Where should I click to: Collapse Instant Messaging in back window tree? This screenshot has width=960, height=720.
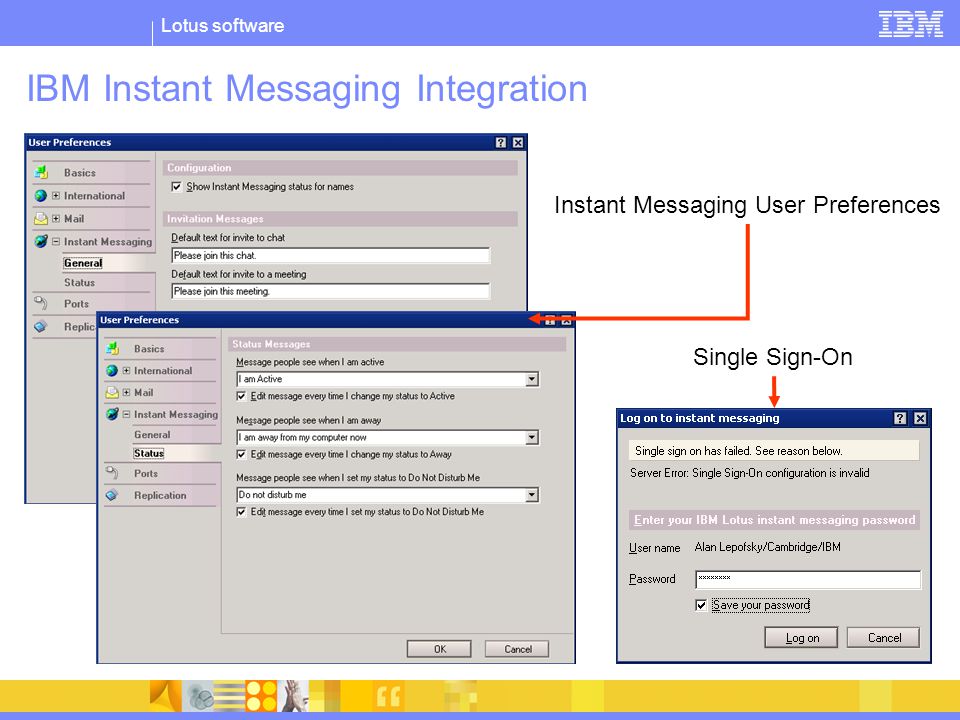[x=56, y=241]
